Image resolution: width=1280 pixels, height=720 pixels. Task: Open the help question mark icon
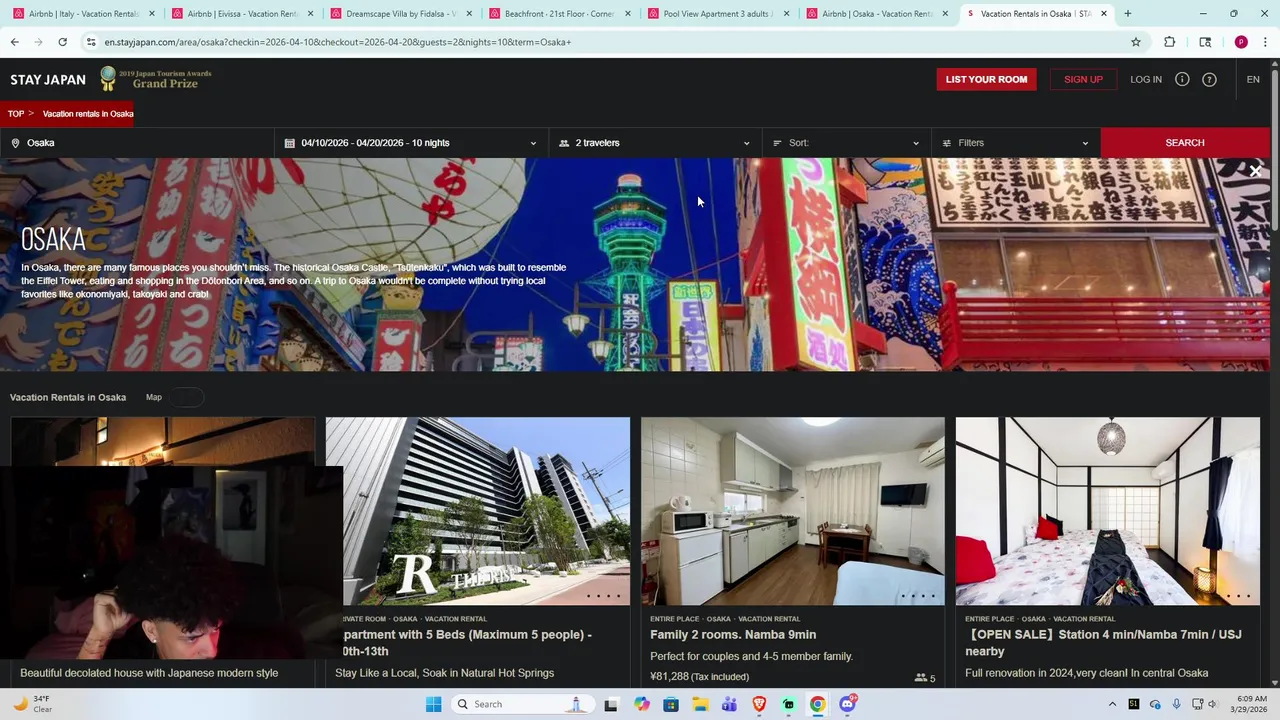point(1209,79)
